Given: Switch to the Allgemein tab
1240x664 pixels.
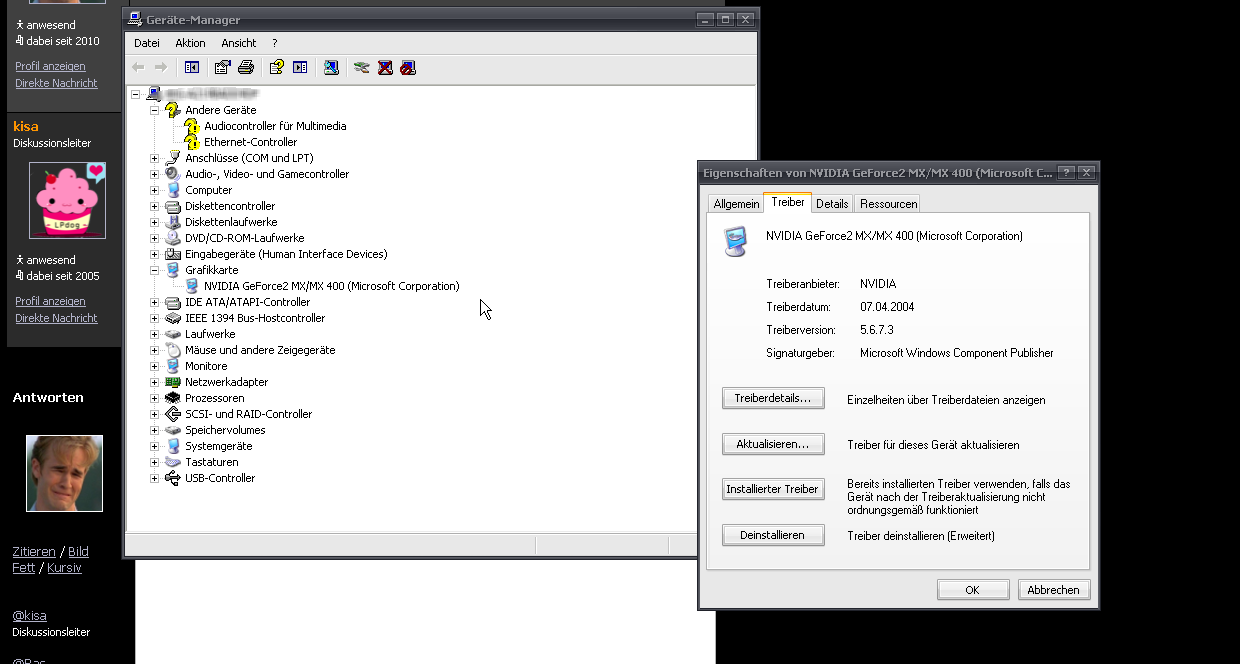Looking at the screenshot, I should (736, 203).
